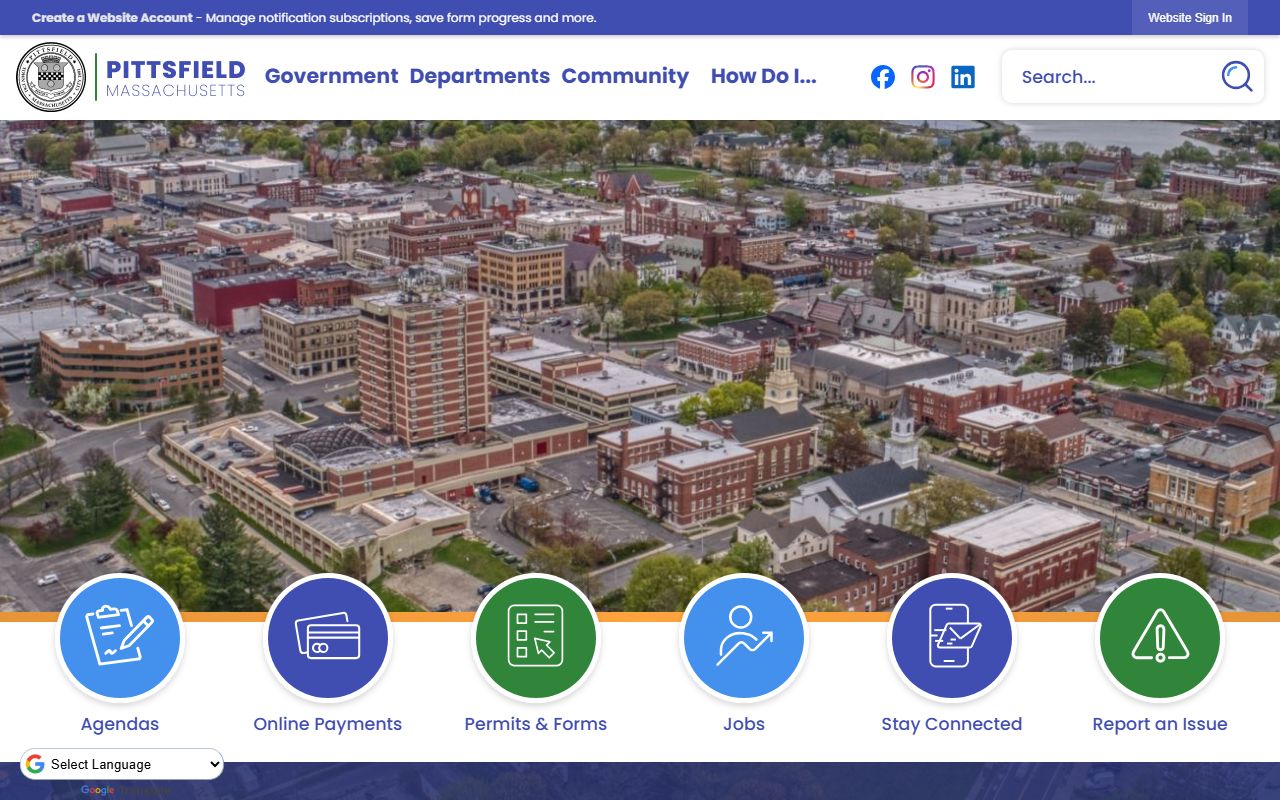Open the Instagram icon link
The image size is (1280, 800).
tap(922, 77)
